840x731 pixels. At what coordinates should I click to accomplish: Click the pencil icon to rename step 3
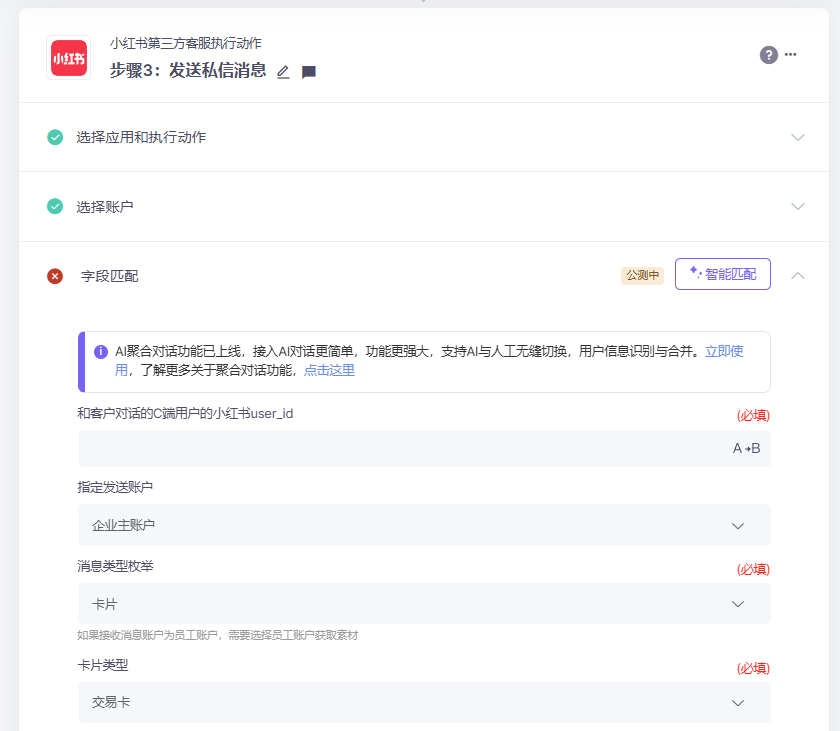283,72
